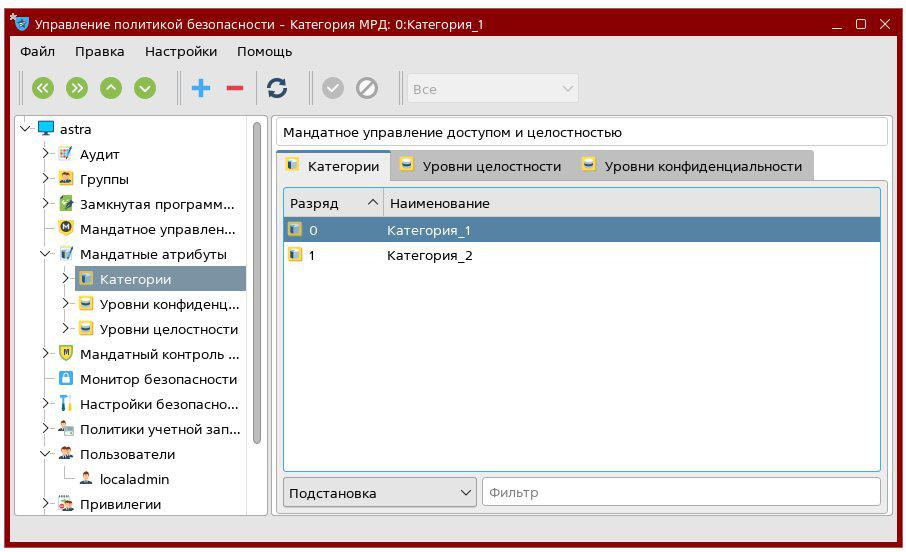The width and height of the screenshot is (906, 552).
Task: Expand the "Уровни целостности" tree node
Action: [66, 329]
